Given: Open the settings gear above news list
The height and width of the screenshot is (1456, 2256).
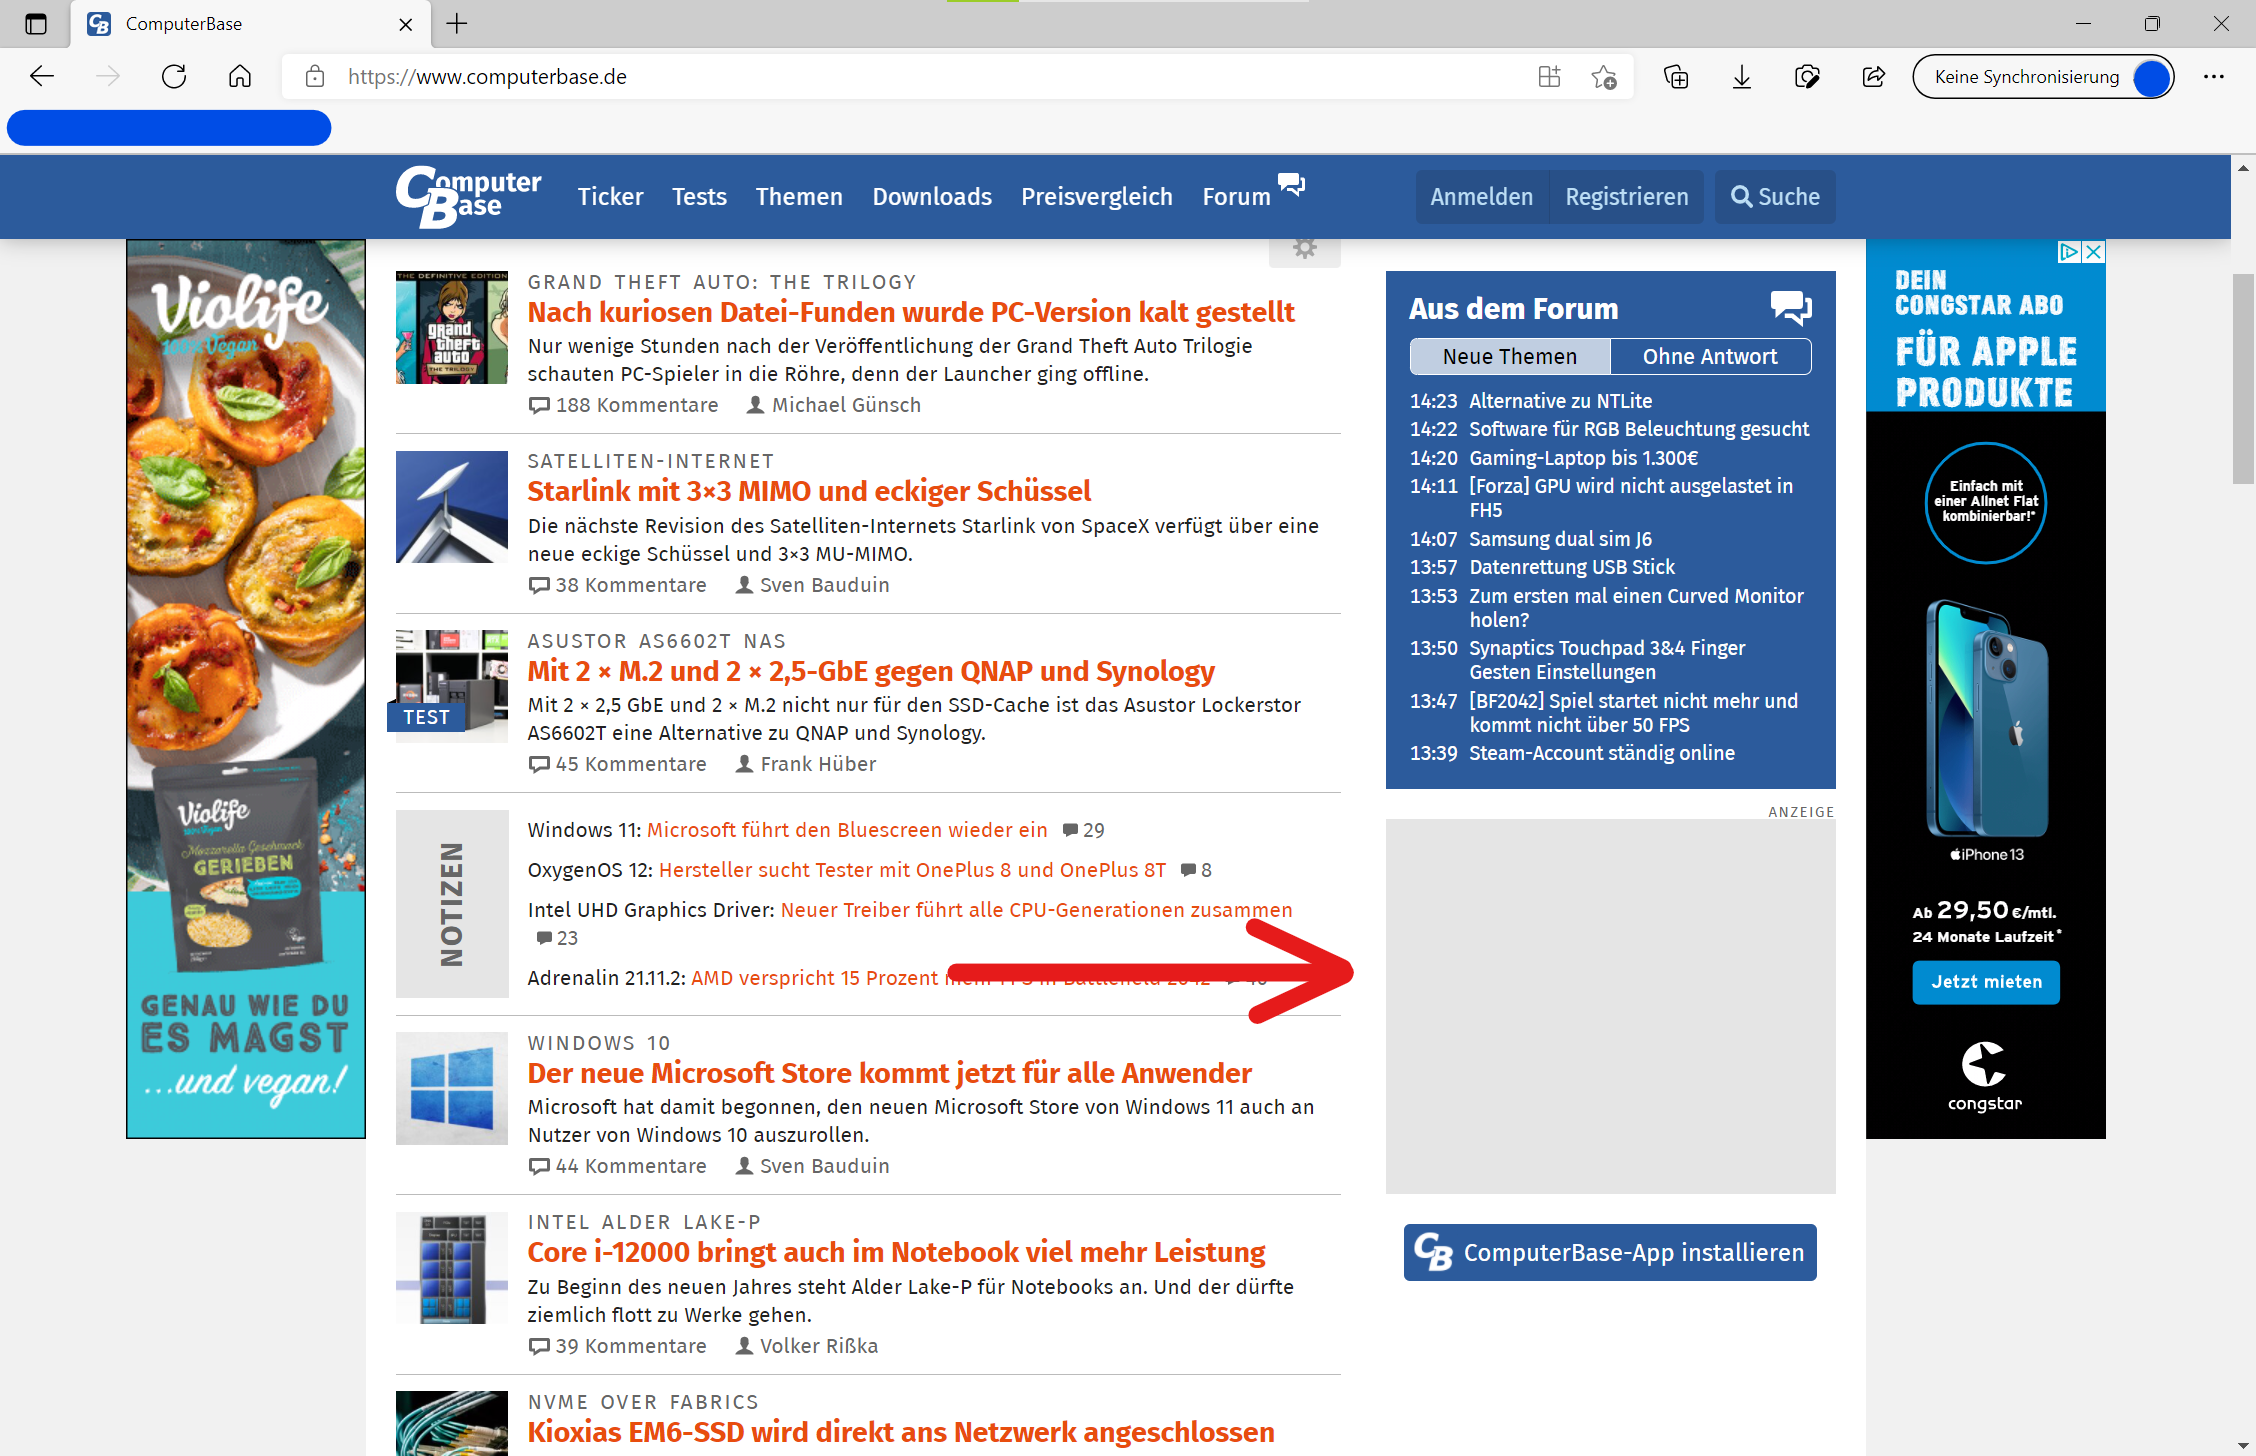Looking at the screenshot, I should [1304, 248].
